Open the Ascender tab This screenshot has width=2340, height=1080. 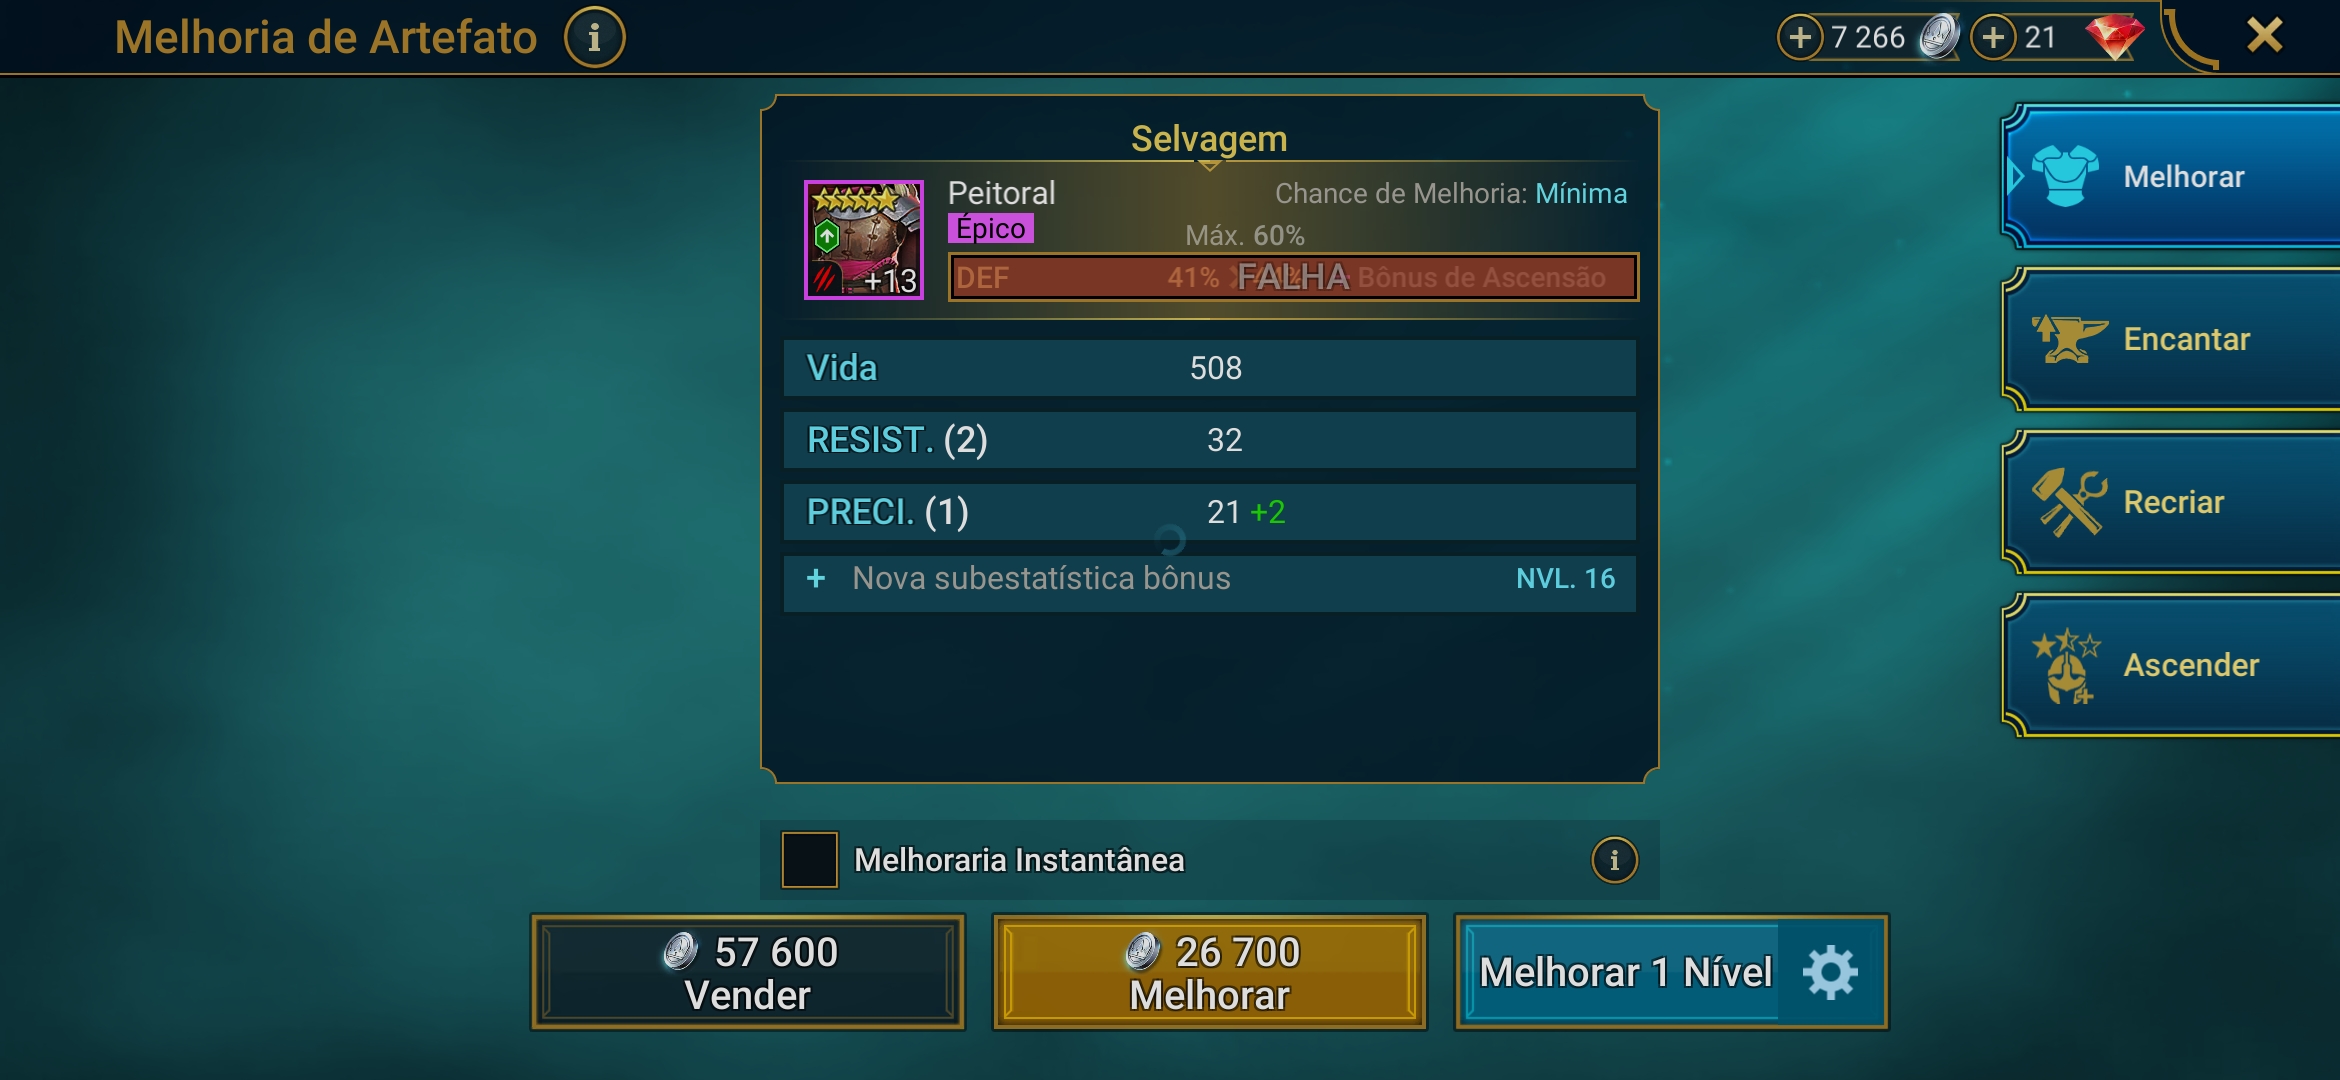coord(2172,665)
